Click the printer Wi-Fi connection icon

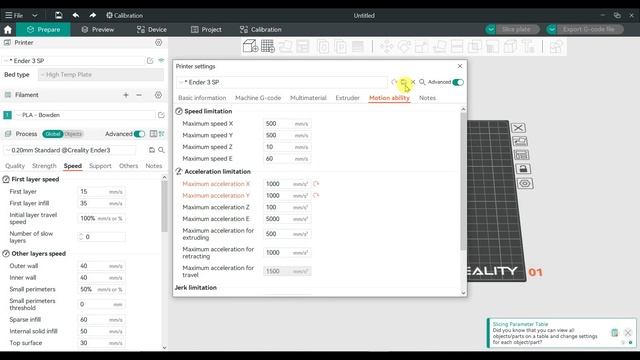161,60
